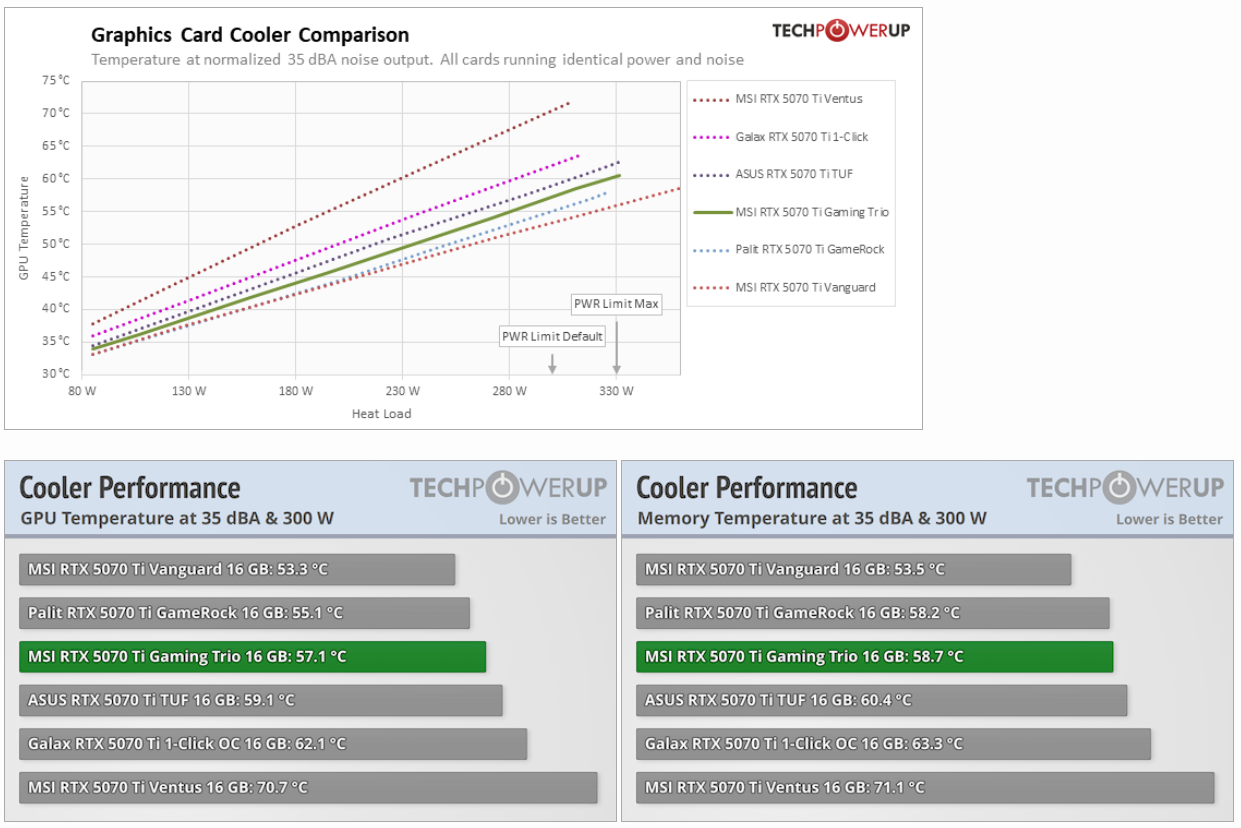Click the TechPowerUp logo in the line chart
Viewport: 1241px width, 828px height.
point(840,30)
